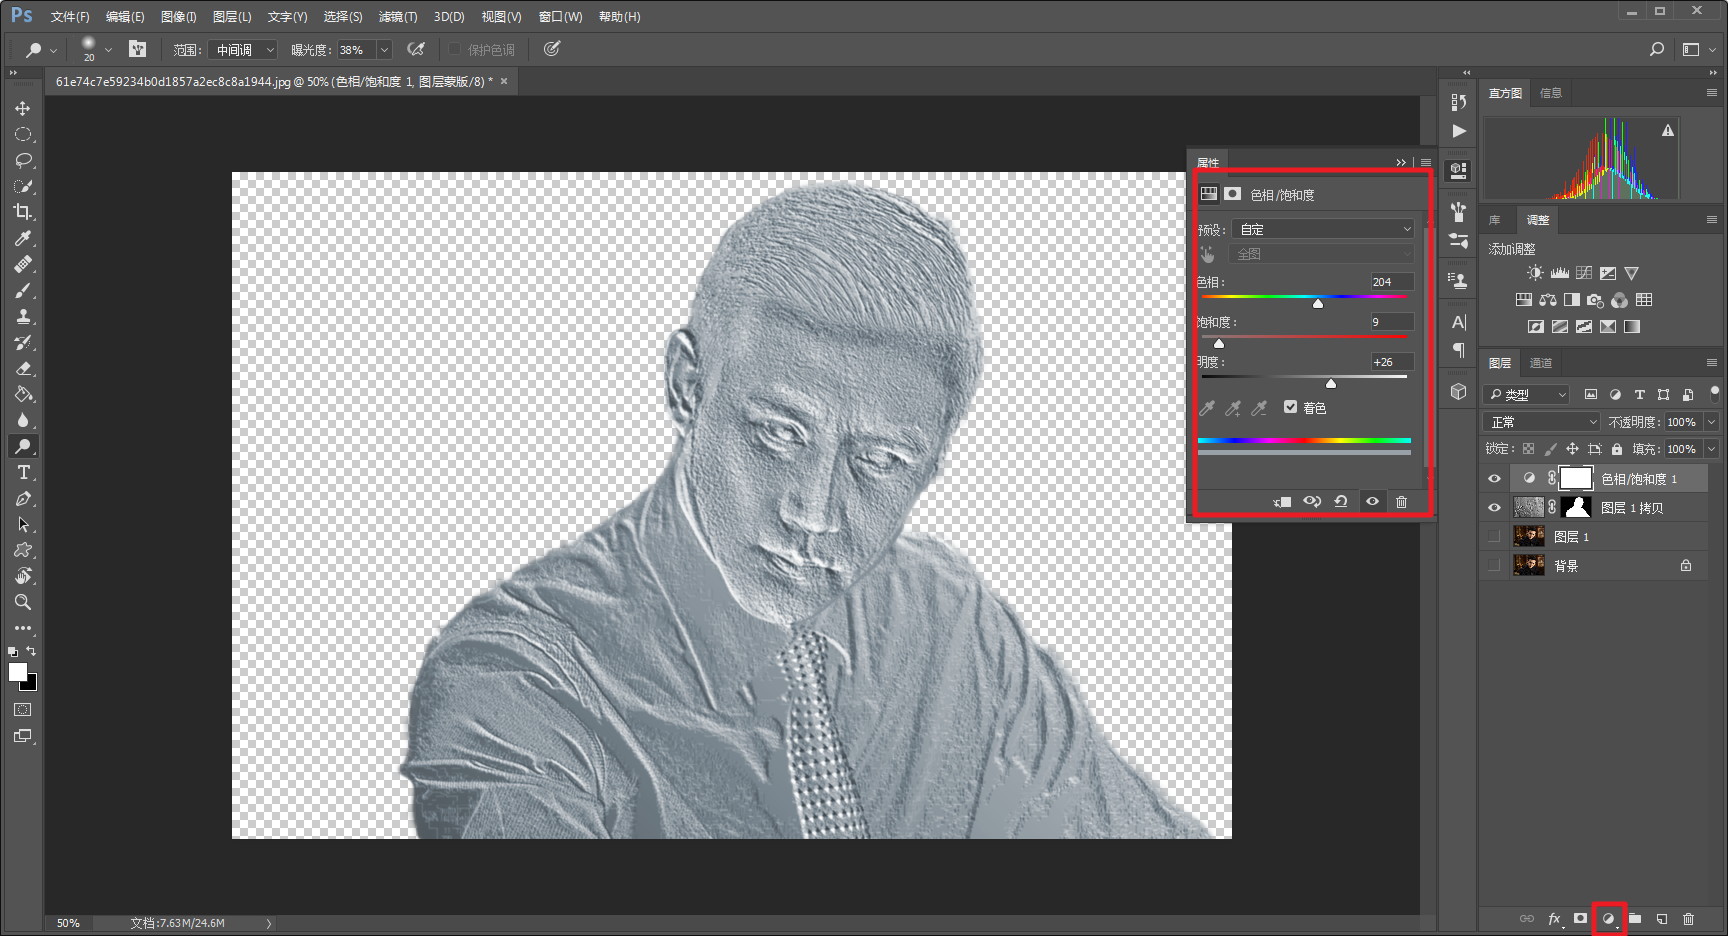Swap foreground and background colors
The image size is (1728, 936).
pyautogui.click(x=31, y=651)
